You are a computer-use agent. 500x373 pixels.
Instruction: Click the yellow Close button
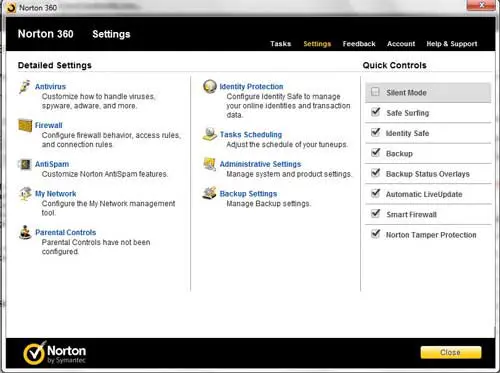coord(451,352)
